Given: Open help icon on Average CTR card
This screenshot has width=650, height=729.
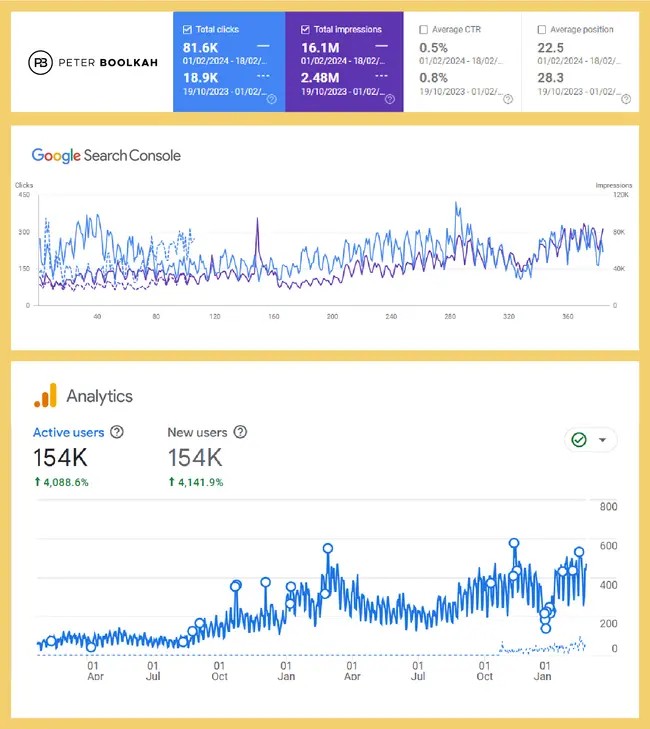Looking at the screenshot, I should tap(508, 99).
